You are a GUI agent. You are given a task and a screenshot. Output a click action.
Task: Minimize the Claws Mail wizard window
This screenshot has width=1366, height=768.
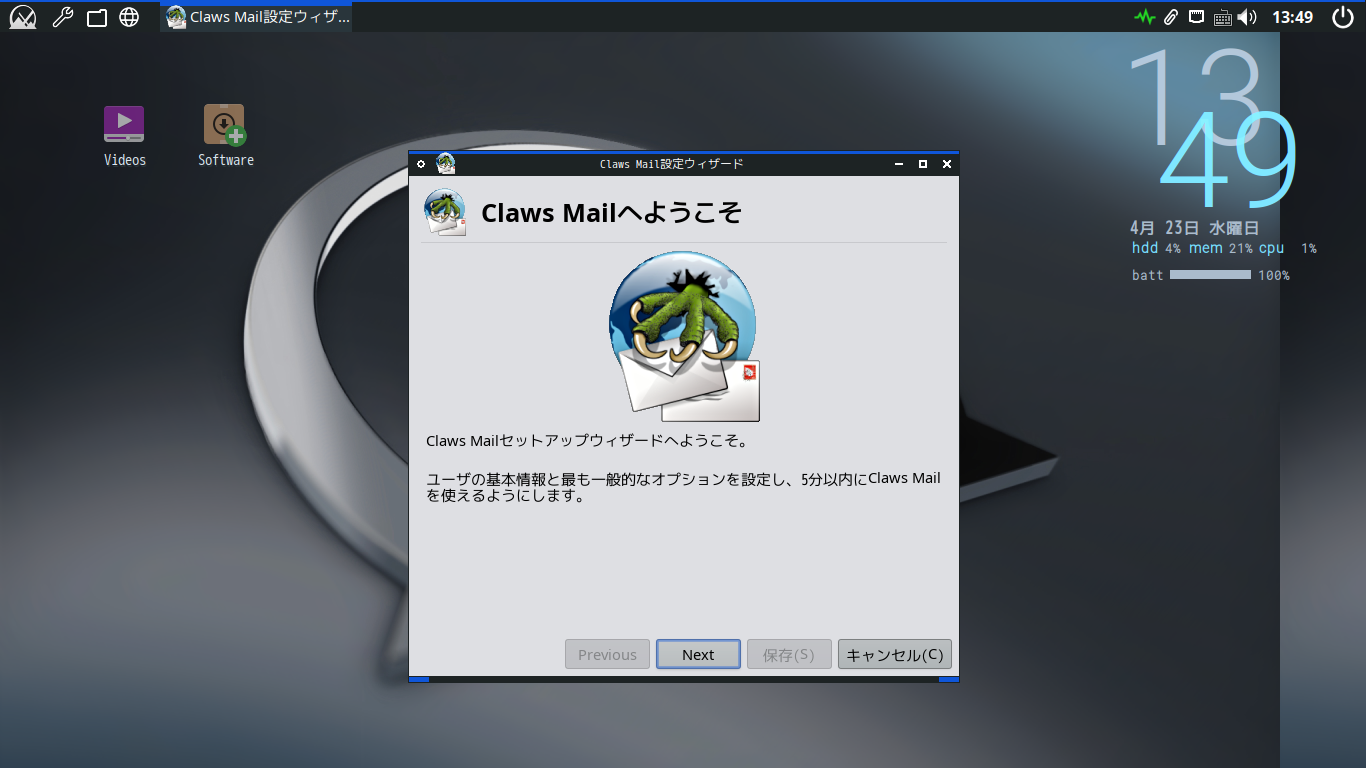[899, 164]
